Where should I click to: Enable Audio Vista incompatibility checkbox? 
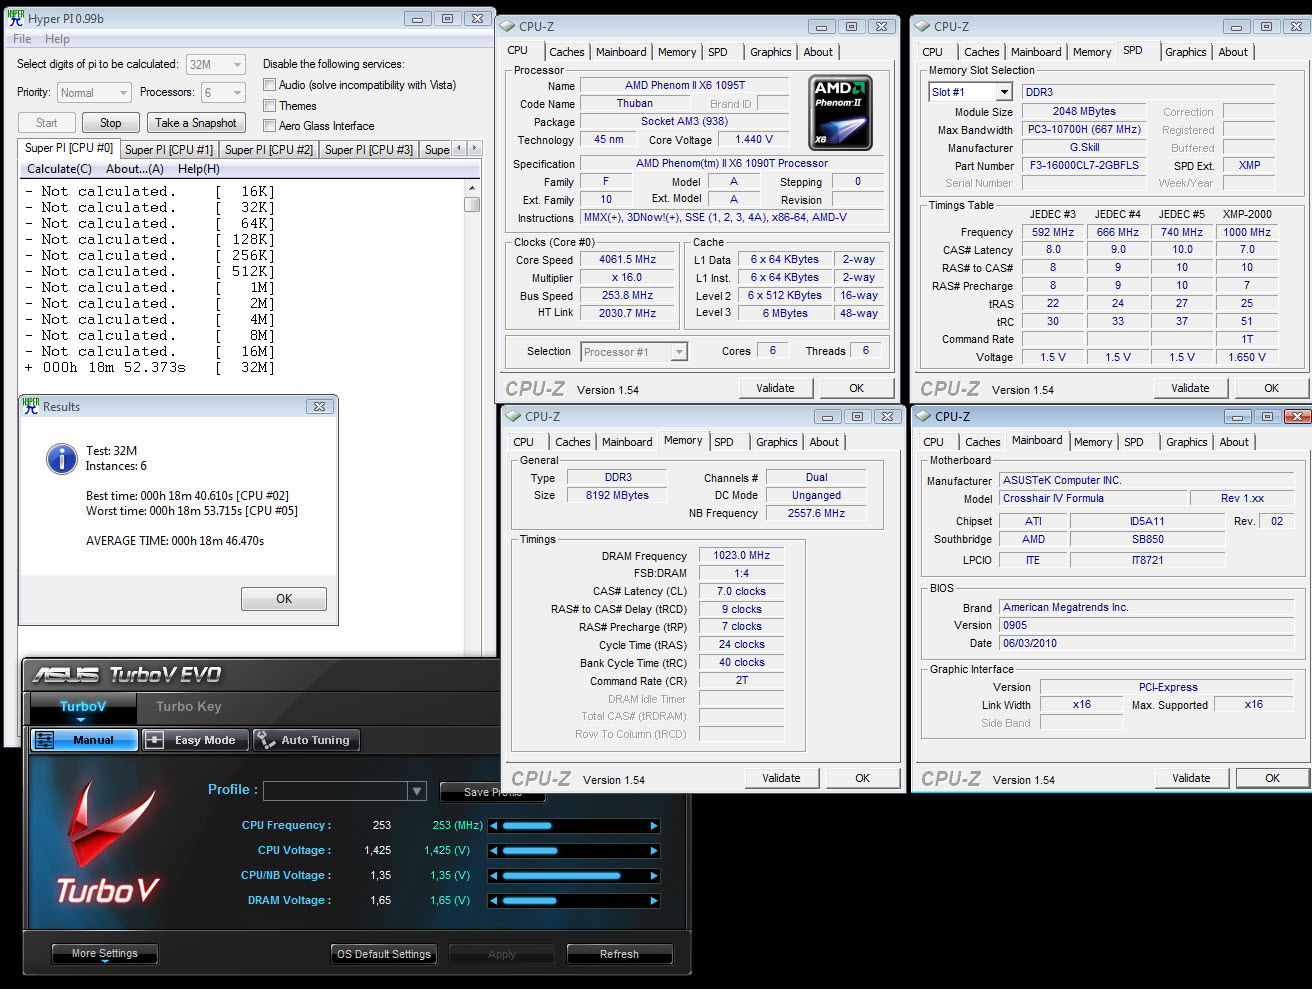pyautogui.click(x=269, y=85)
